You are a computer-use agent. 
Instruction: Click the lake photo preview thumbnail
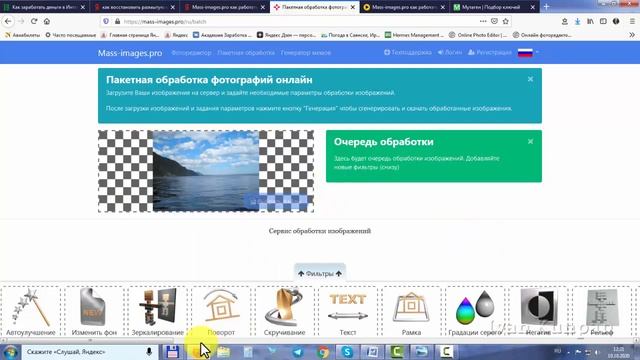[x=206, y=171]
